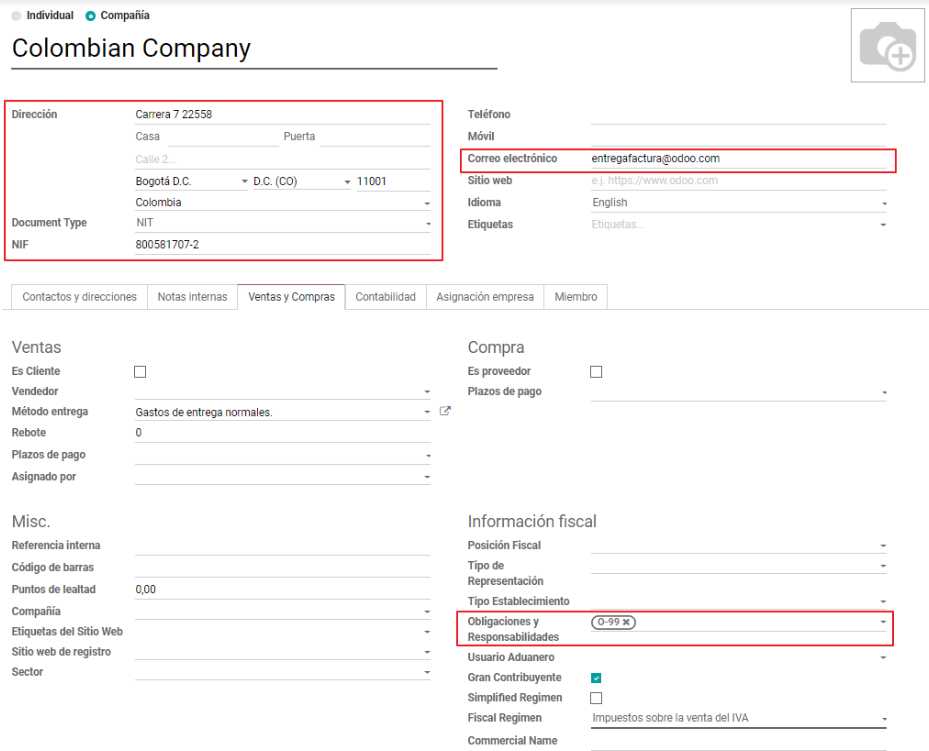Expand the Vendedor dropdown arrow
This screenshot has height=751, width=929.
(427, 392)
